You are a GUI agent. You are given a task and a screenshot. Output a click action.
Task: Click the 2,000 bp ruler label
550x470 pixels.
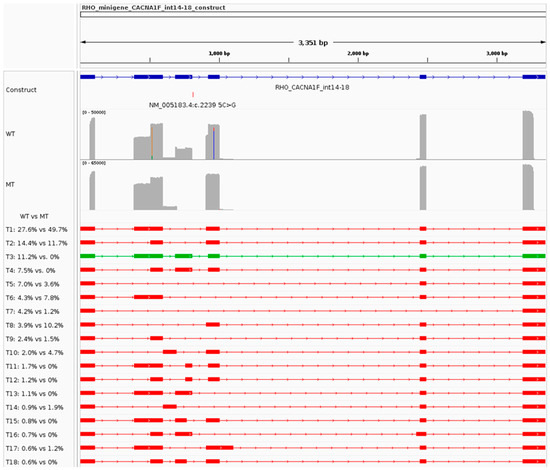coord(358,53)
